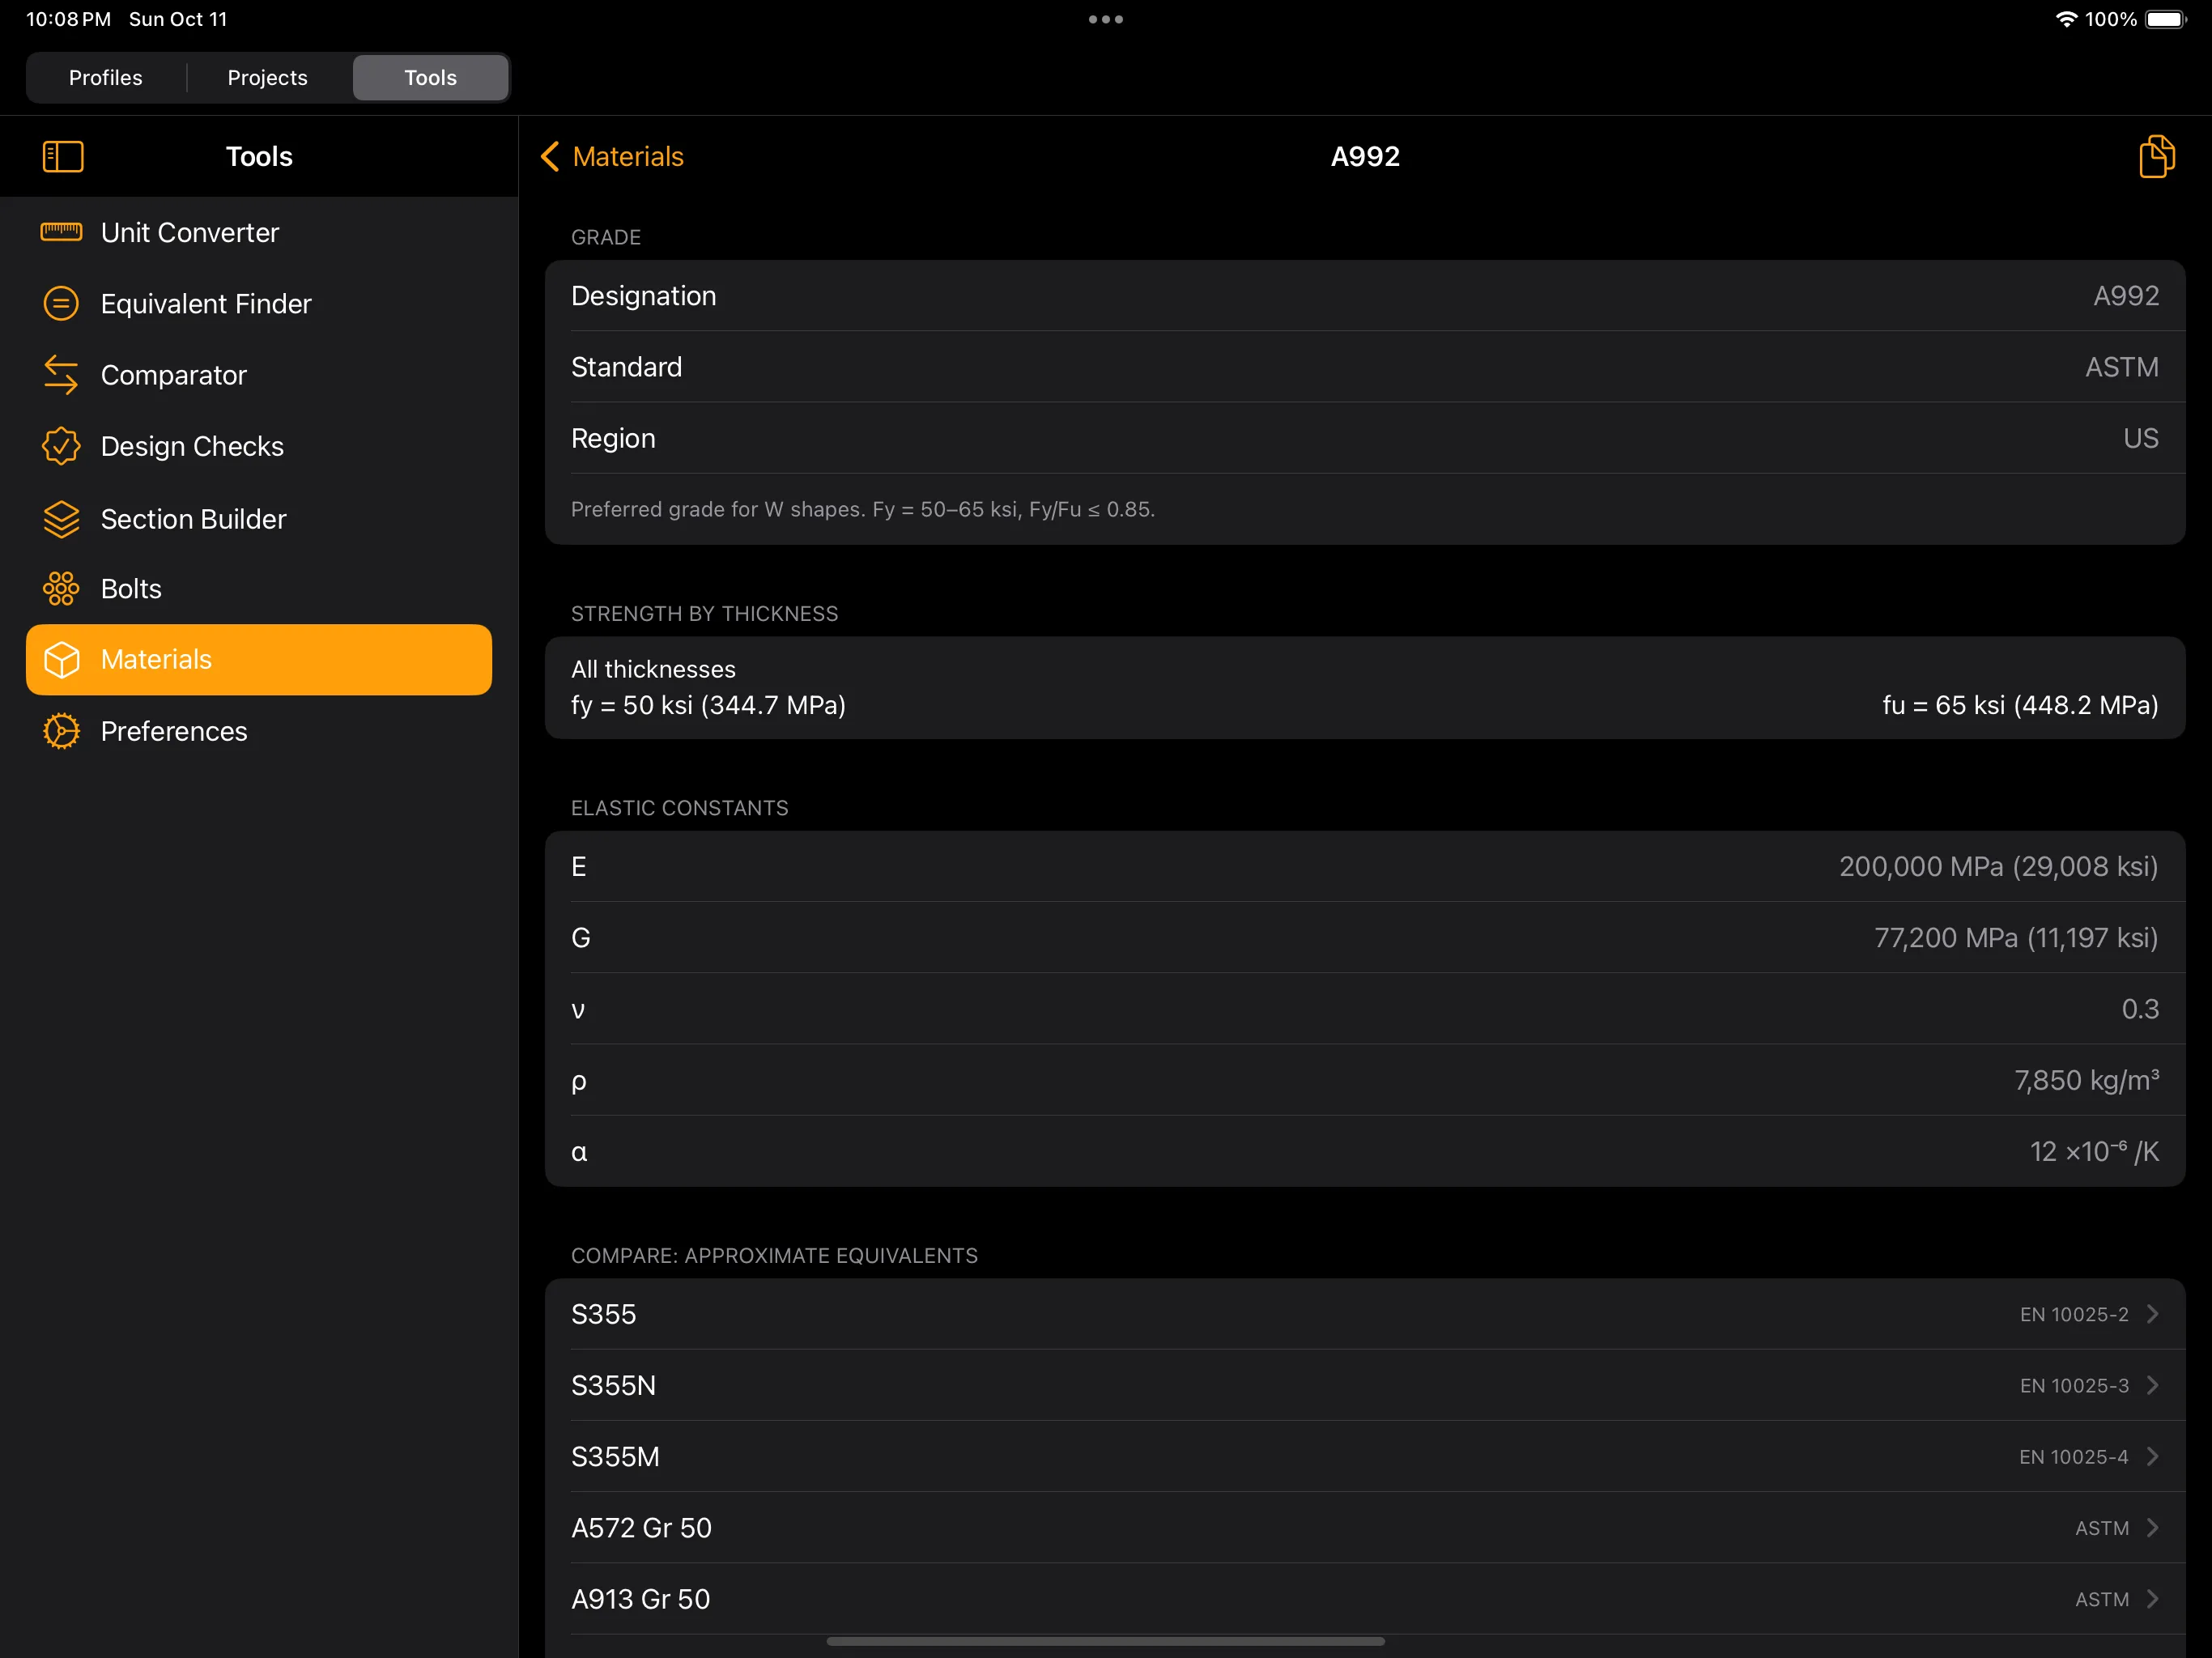
Task: Tap the battery indicator icon
Action: [2166, 19]
